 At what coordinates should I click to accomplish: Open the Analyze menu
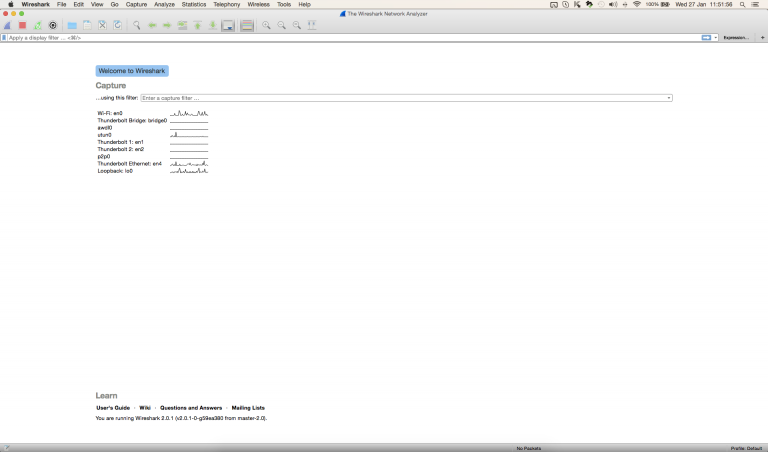point(165,4)
